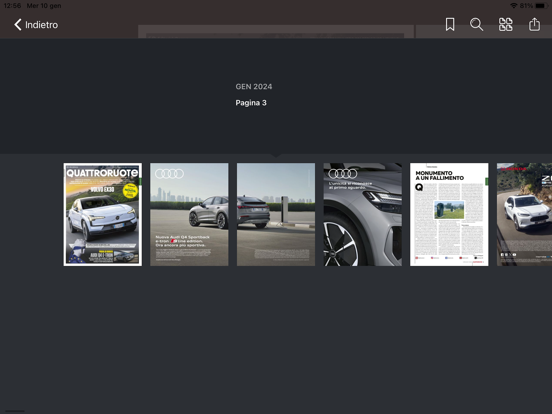This screenshot has height=414, width=552.
Task: Click the Pagina 3 label
Action: click(251, 103)
